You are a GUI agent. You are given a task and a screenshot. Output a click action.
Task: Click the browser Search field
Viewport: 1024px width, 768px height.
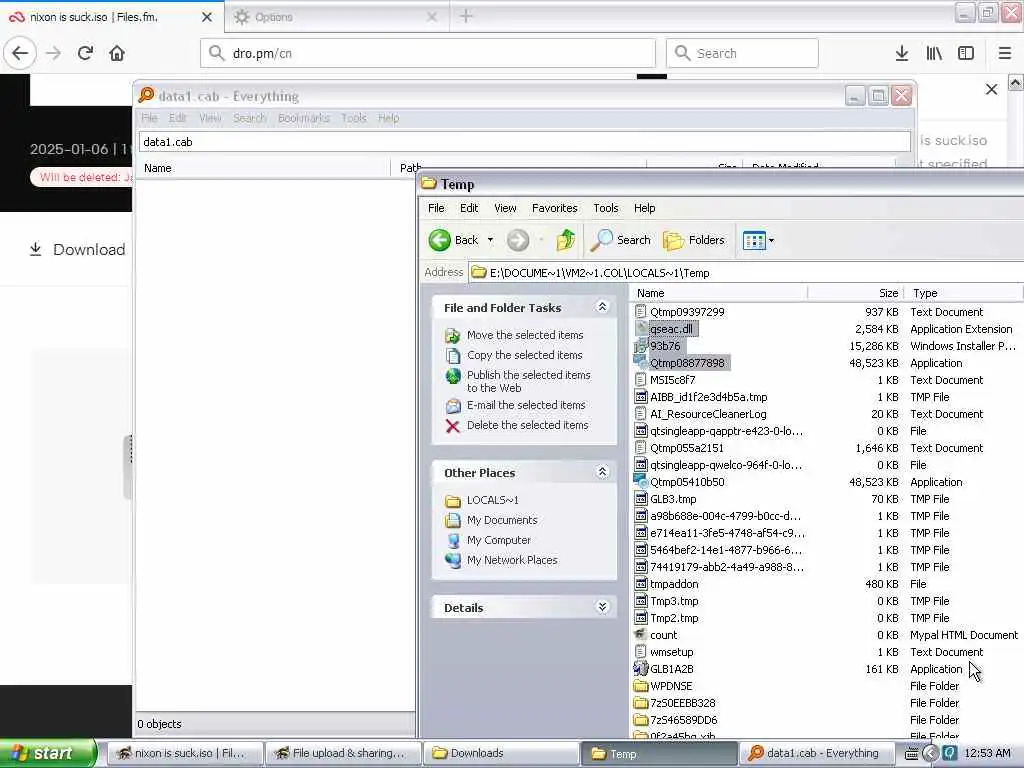pos(742,53)
